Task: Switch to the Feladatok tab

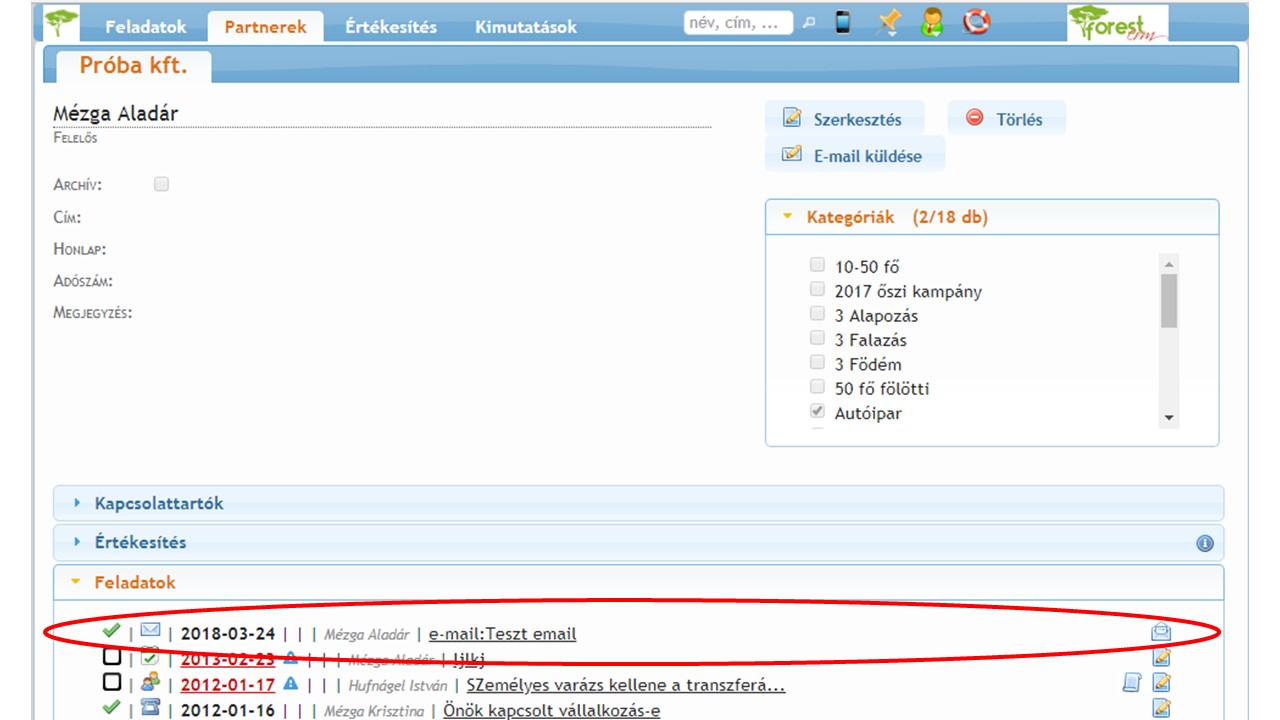Action: pos(145,27)
